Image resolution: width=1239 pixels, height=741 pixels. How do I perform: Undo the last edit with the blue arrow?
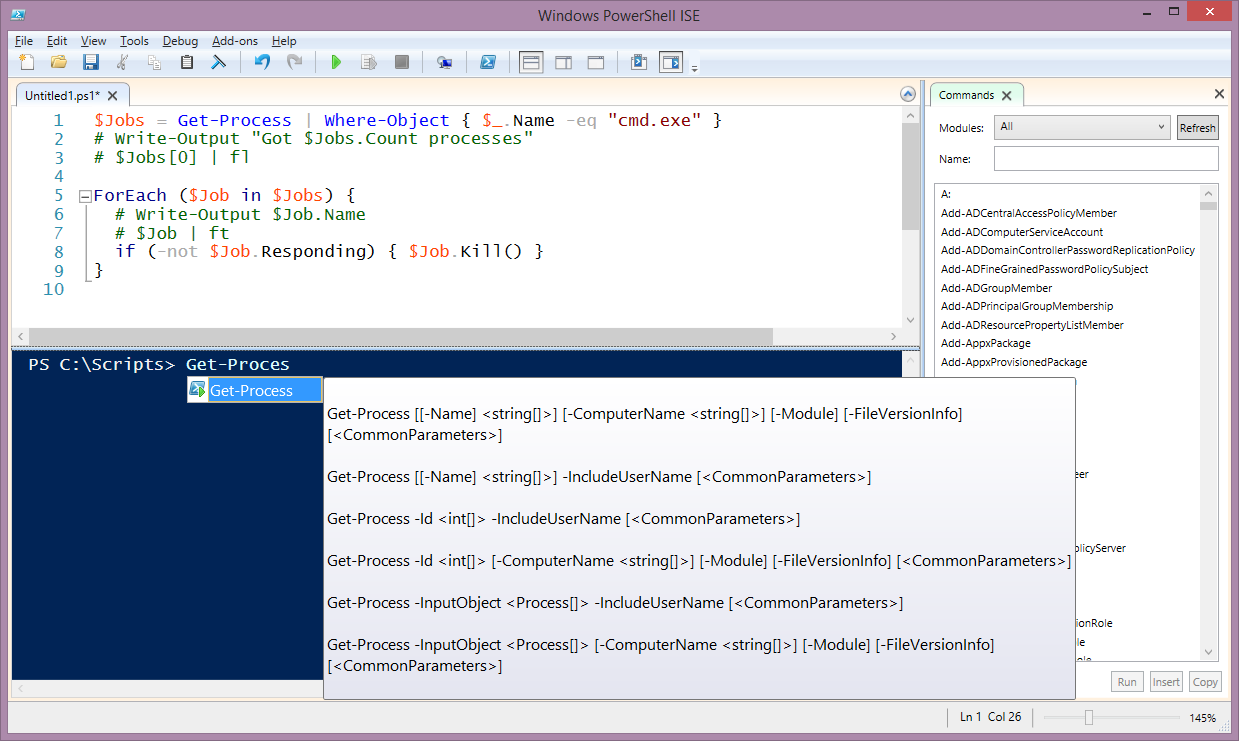point(262,62)
